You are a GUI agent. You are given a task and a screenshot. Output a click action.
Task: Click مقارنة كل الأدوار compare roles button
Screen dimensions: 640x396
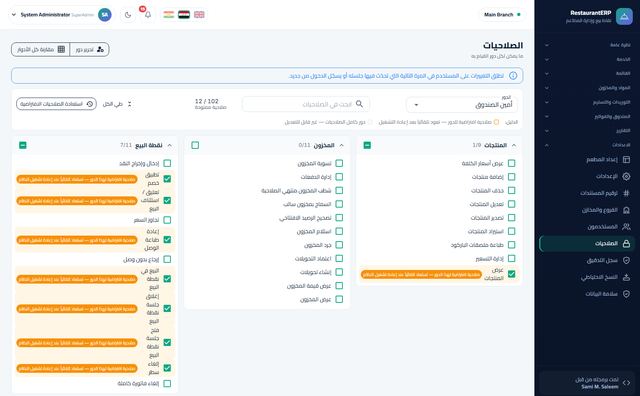point(41,49)
